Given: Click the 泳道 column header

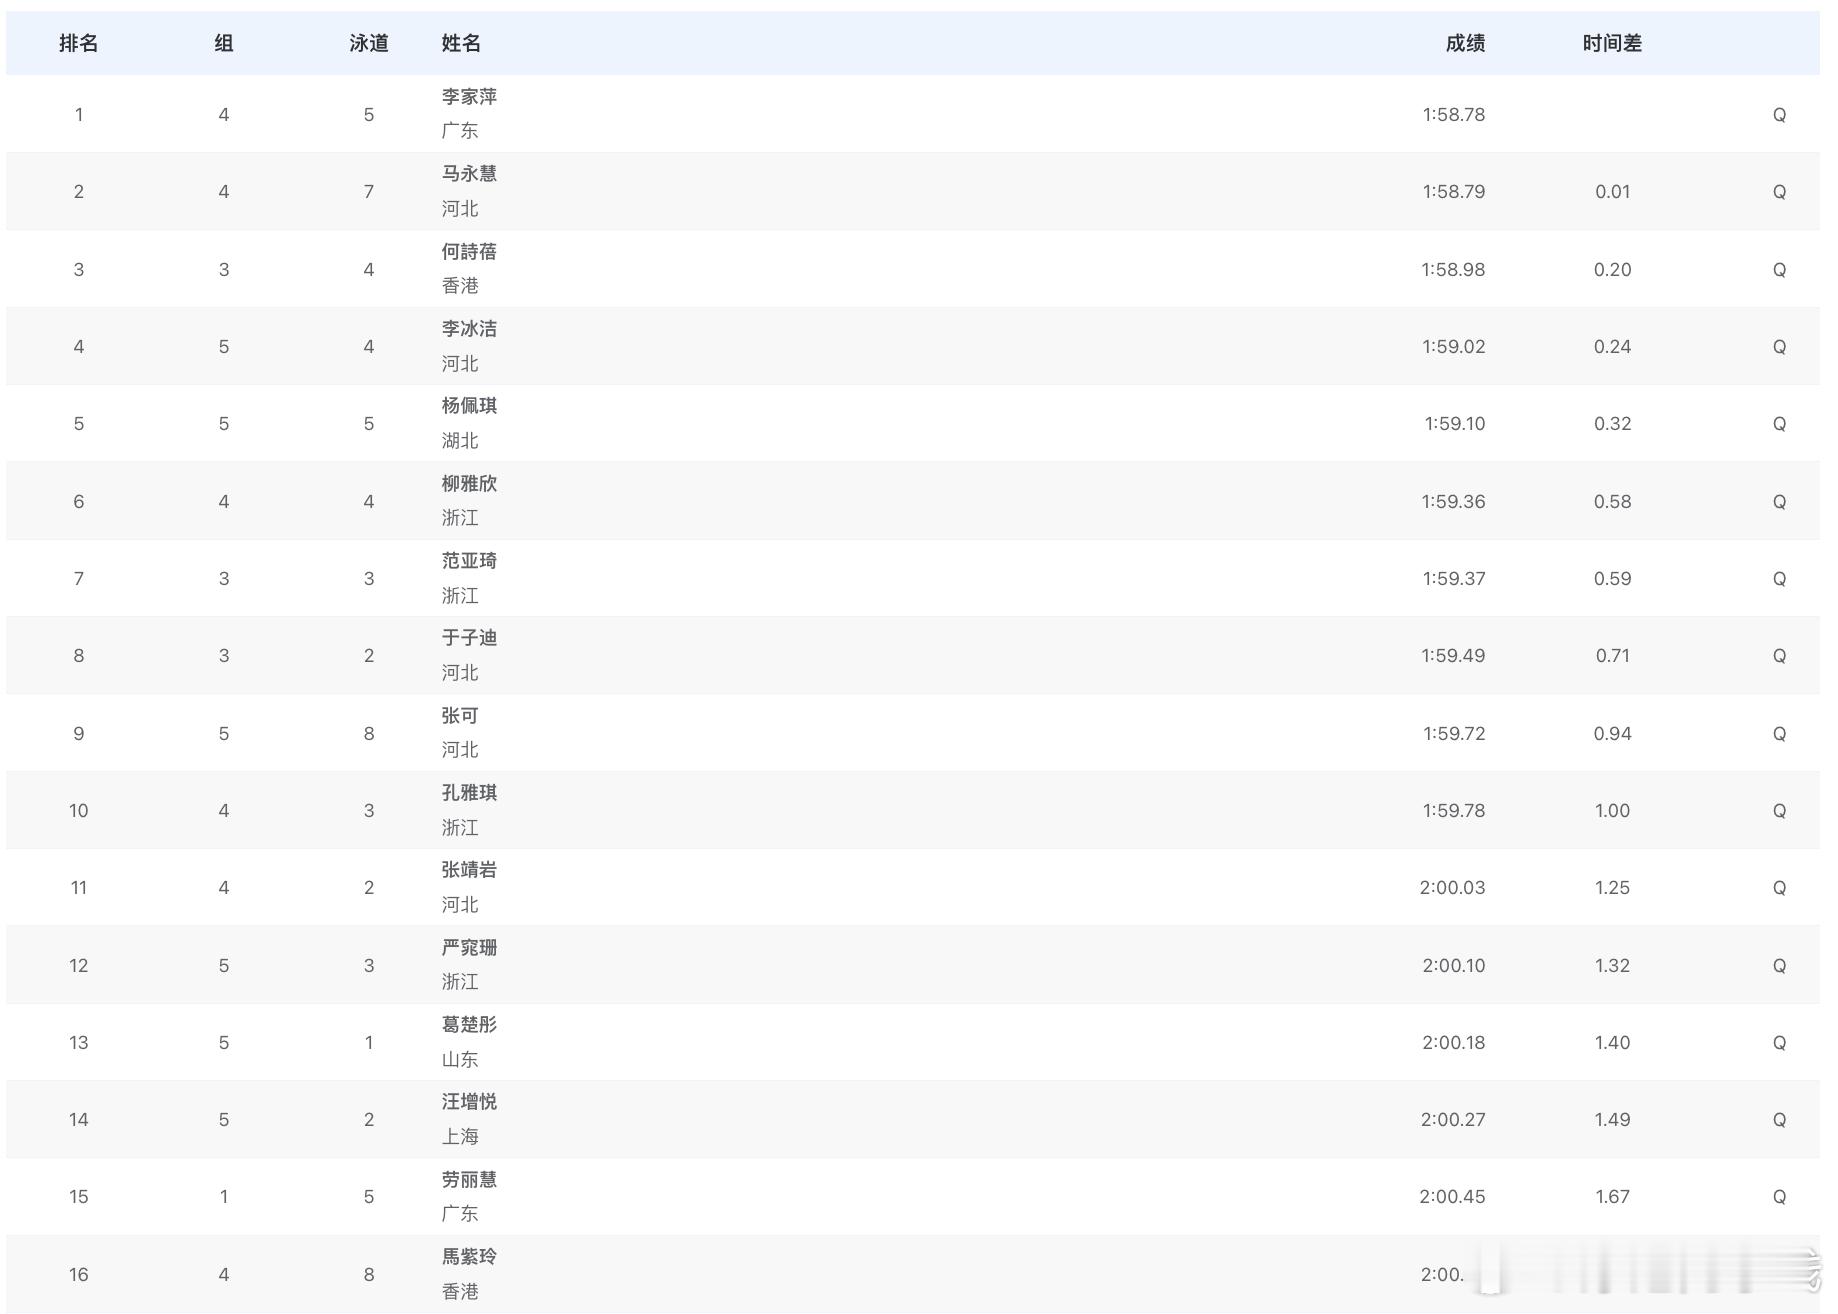Looking at the screenshot, I should pyautogui.click(x=369, y=43).
